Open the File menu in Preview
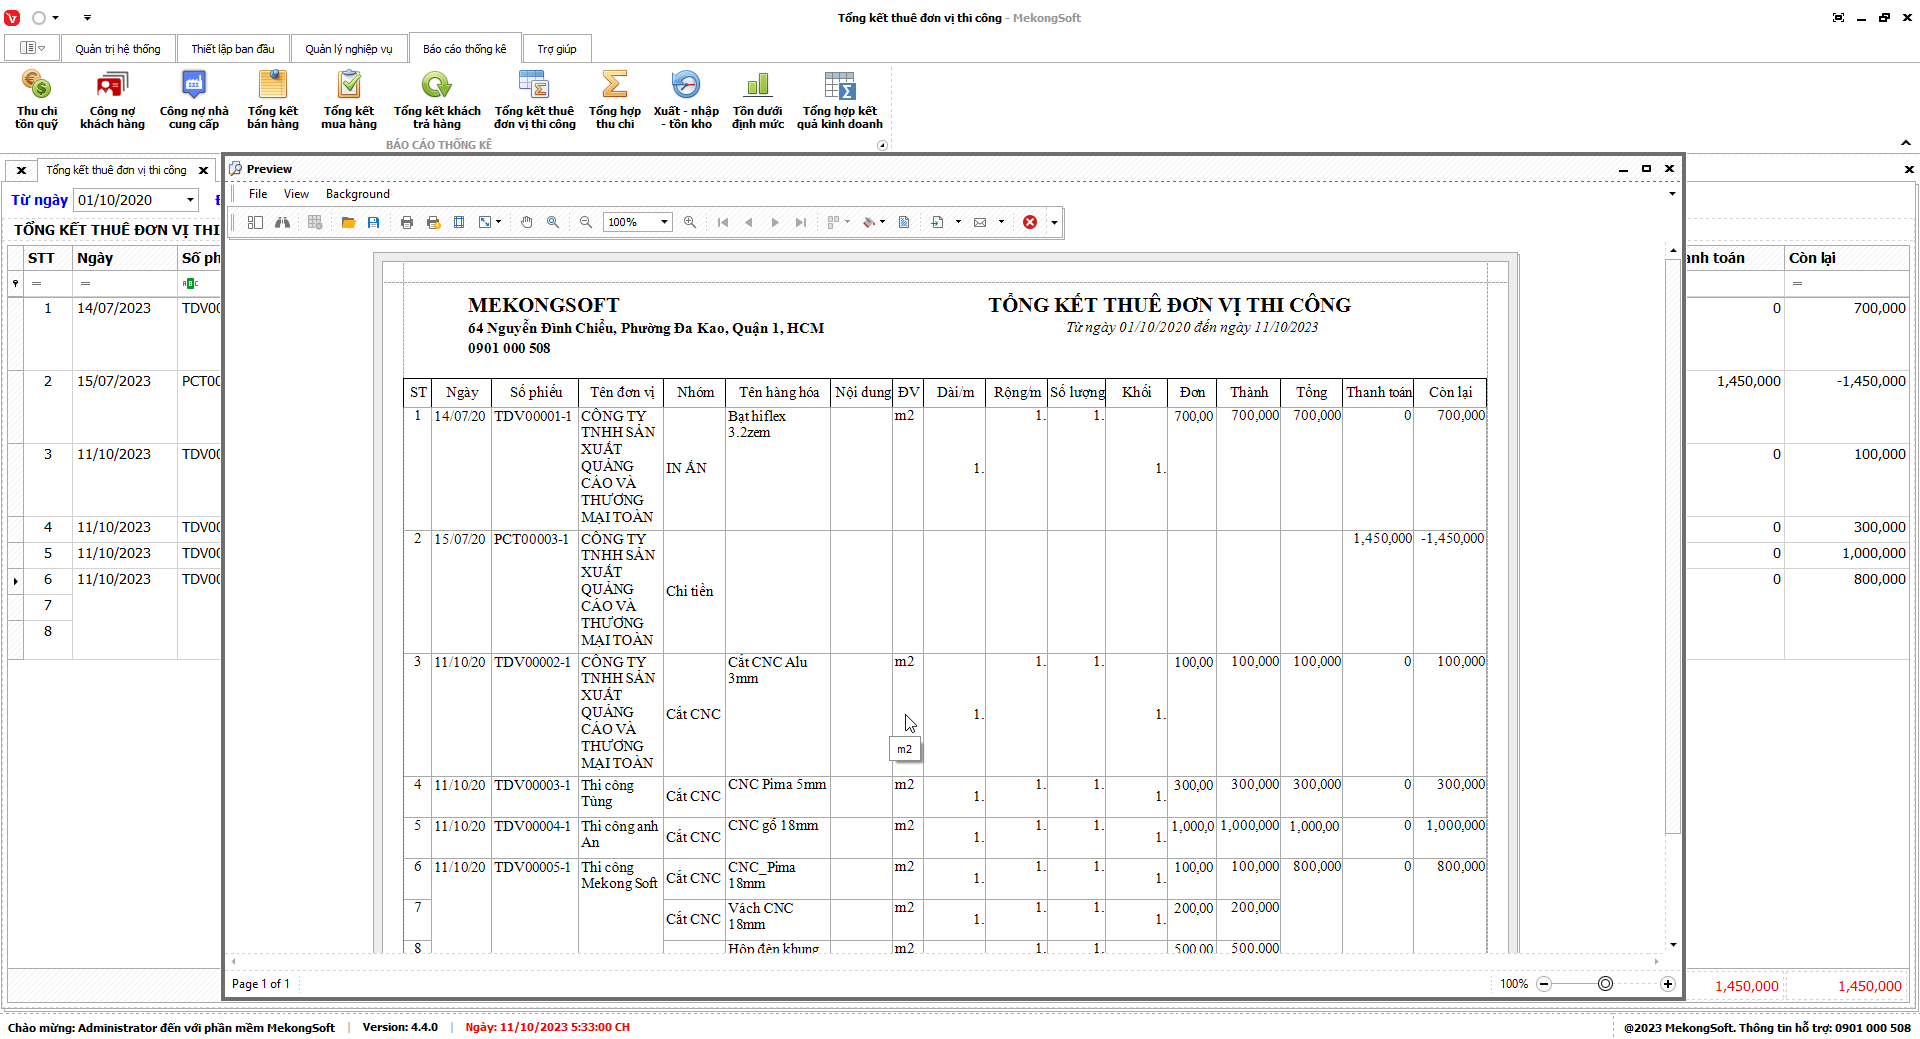The height and width of the screenshot is (1039, 1920). point(258,194)
